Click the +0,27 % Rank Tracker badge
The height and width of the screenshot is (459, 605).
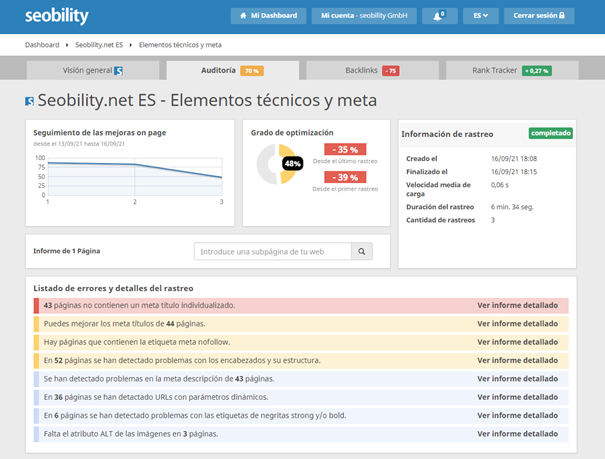[x=537, y=71]
